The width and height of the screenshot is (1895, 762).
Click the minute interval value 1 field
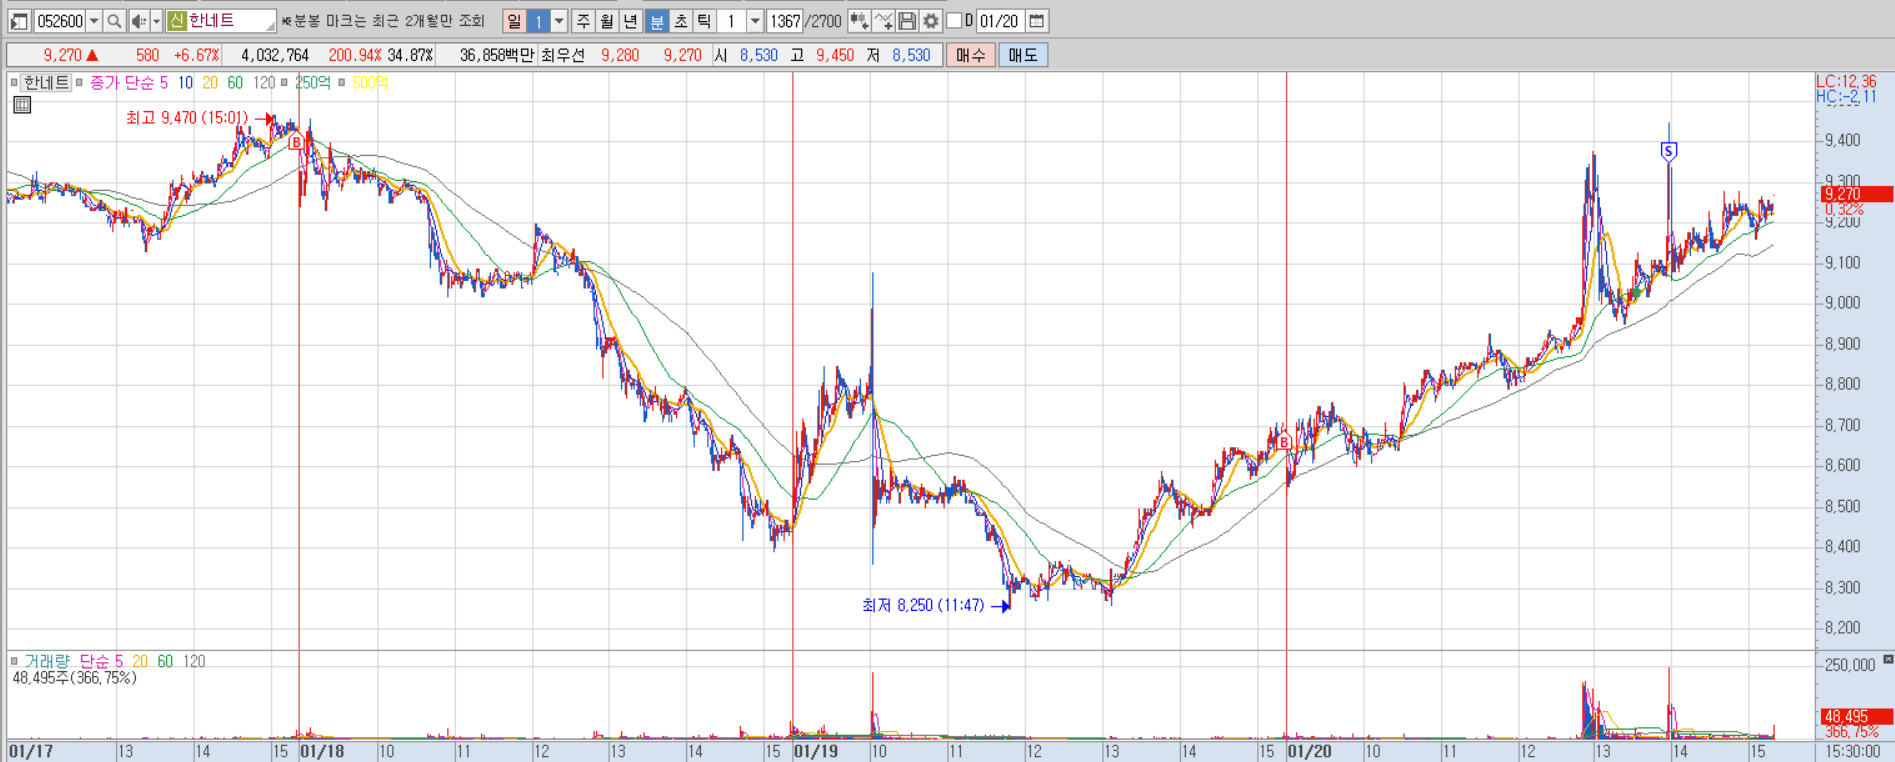[732, 21]
